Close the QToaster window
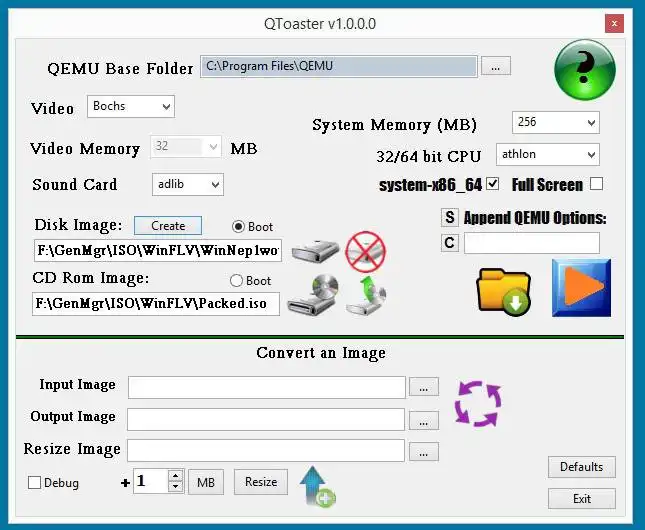The width and height of the screenshot is (645, 530). point(614,23)
